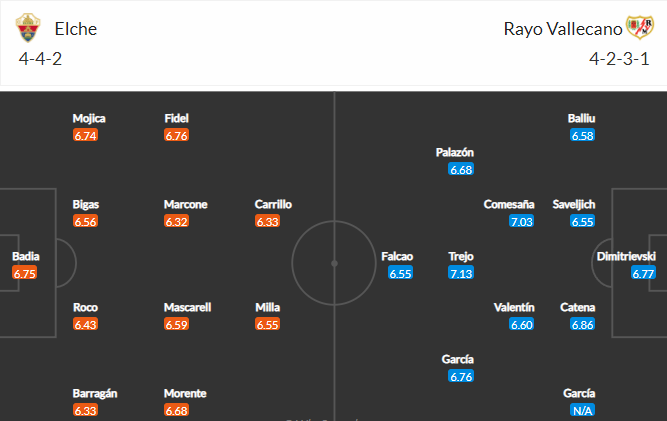The height and width of the screenshot is (421, 667).
Task: Click Comesaña's 7.03 rating badge
Action: tap(522, 221)
